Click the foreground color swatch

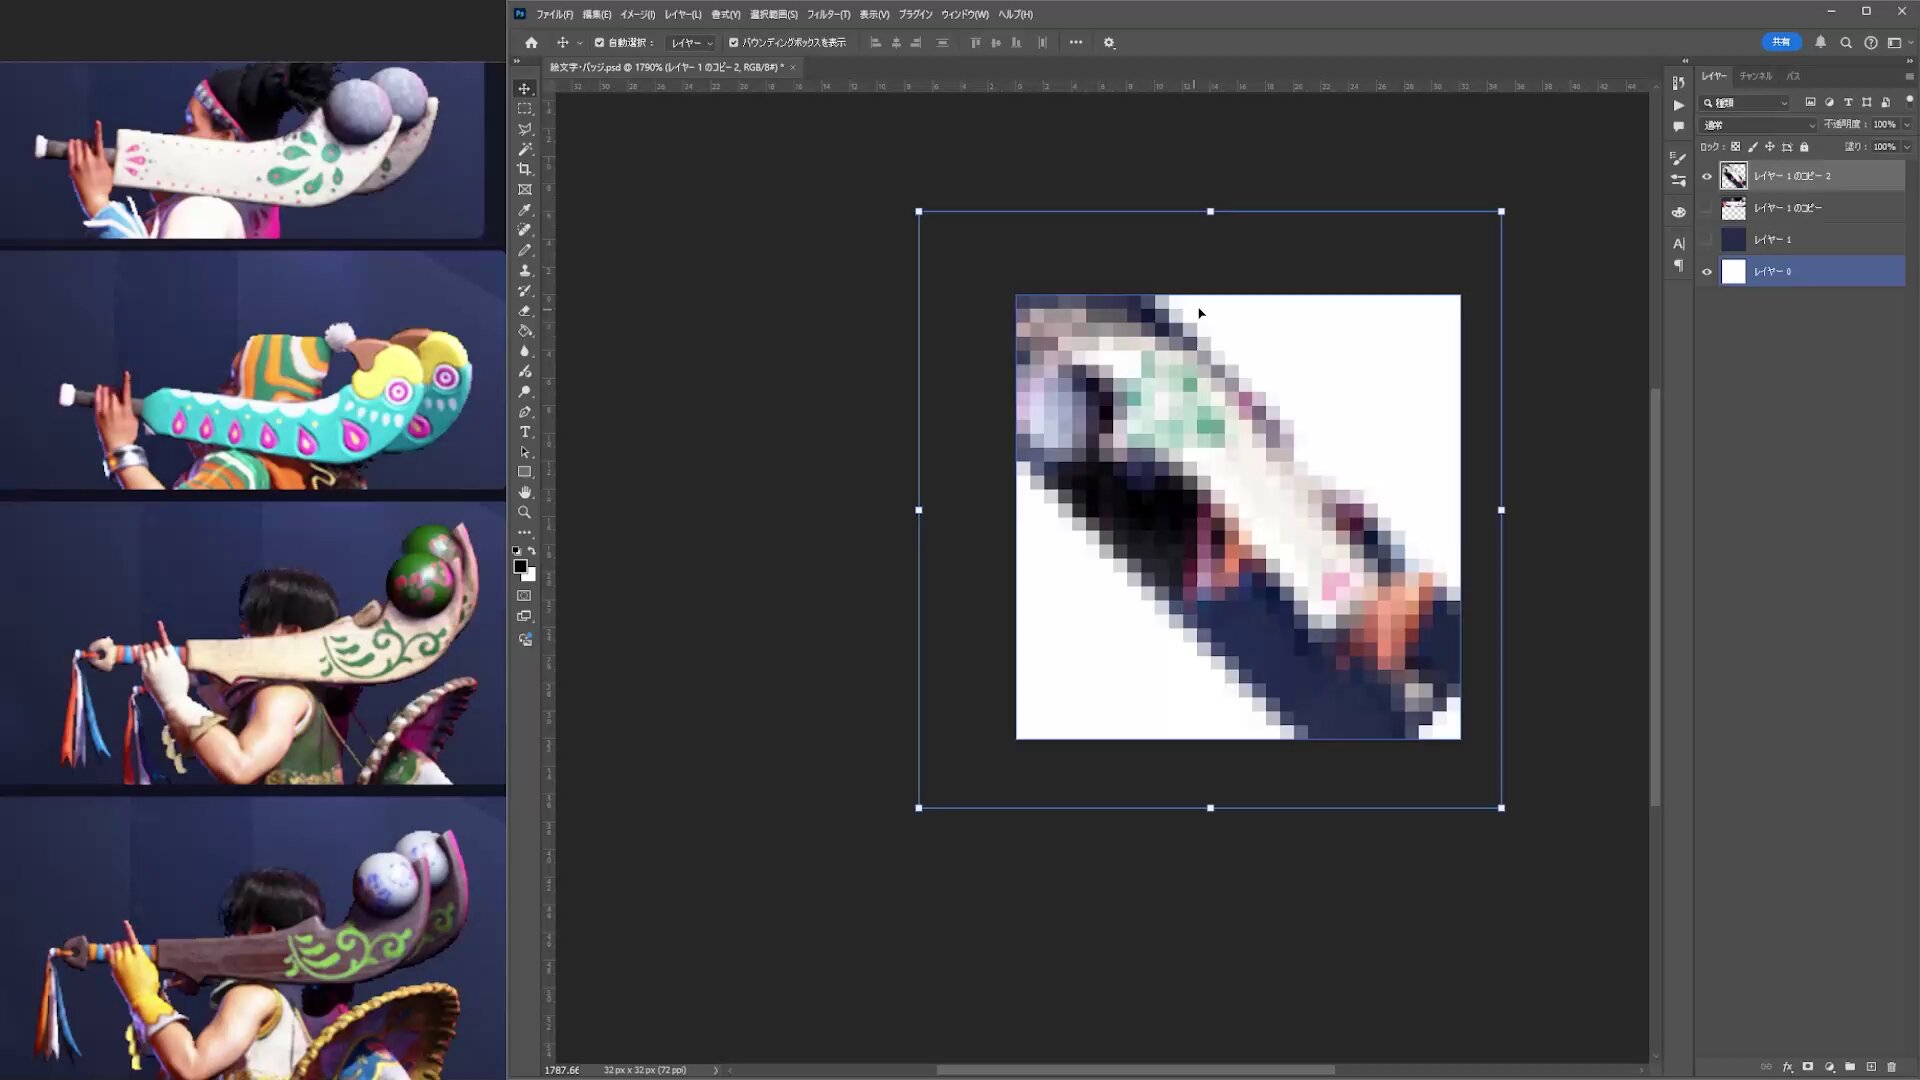pyautogui.click(x=520, y=567)
